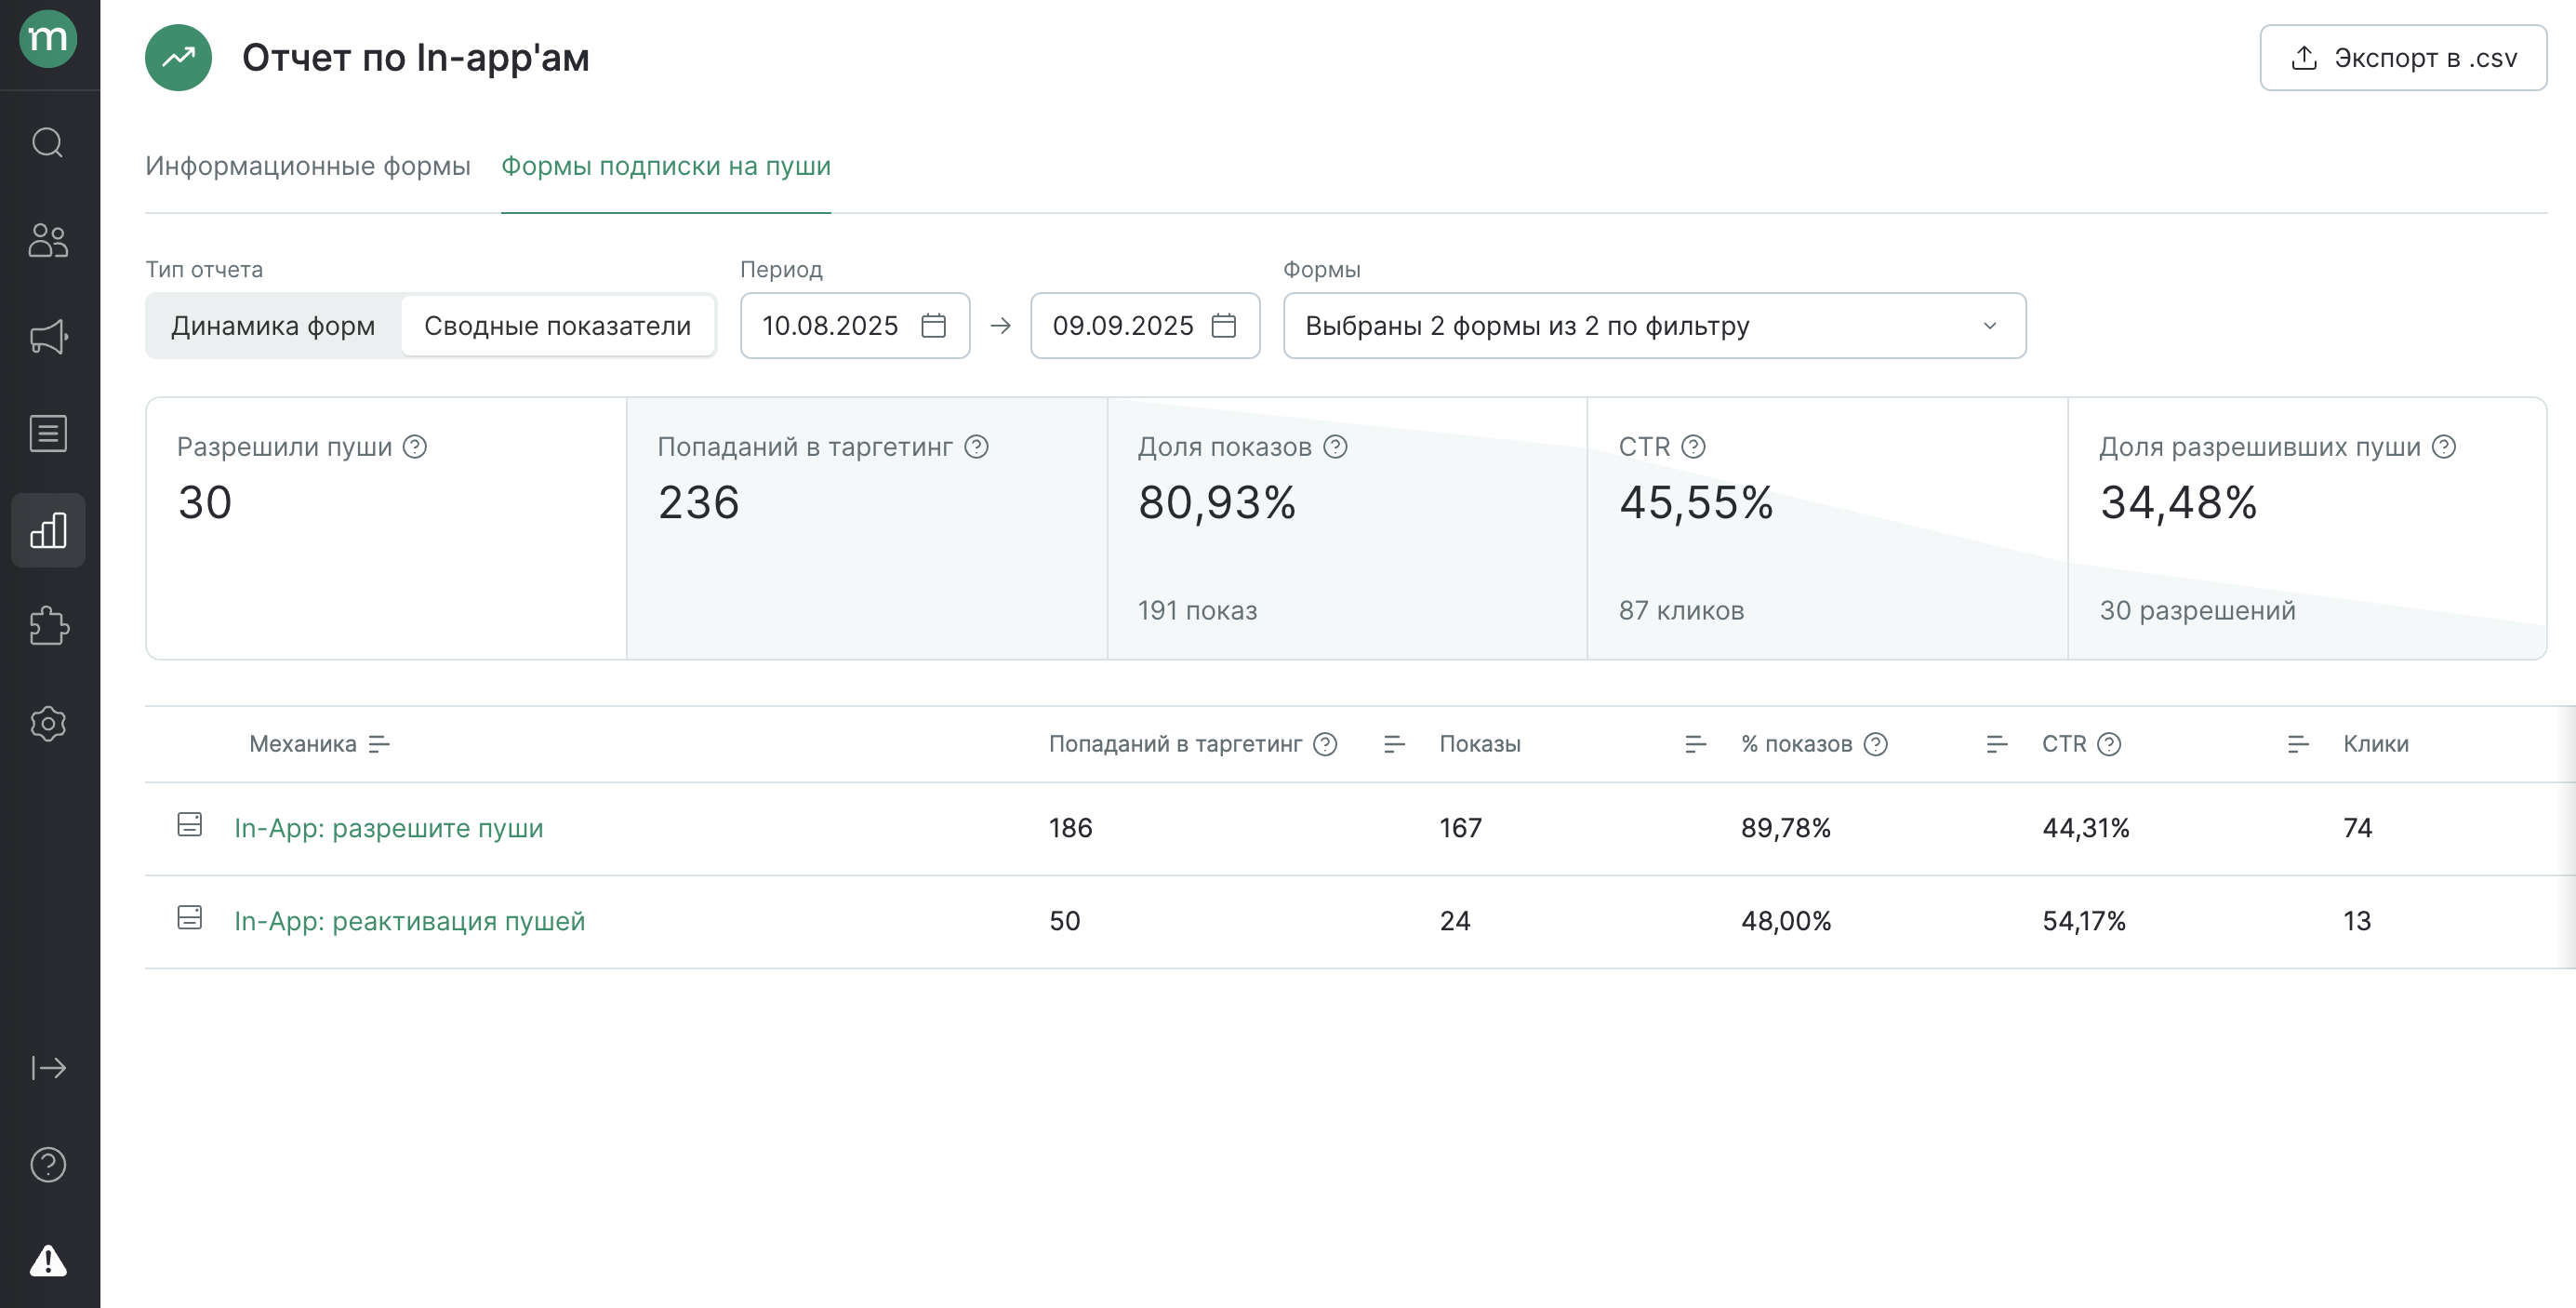Show help for % показов column
The height and width of the screenshot is (1308, 2576).
pyautogui.click(x=1876, y=744)
